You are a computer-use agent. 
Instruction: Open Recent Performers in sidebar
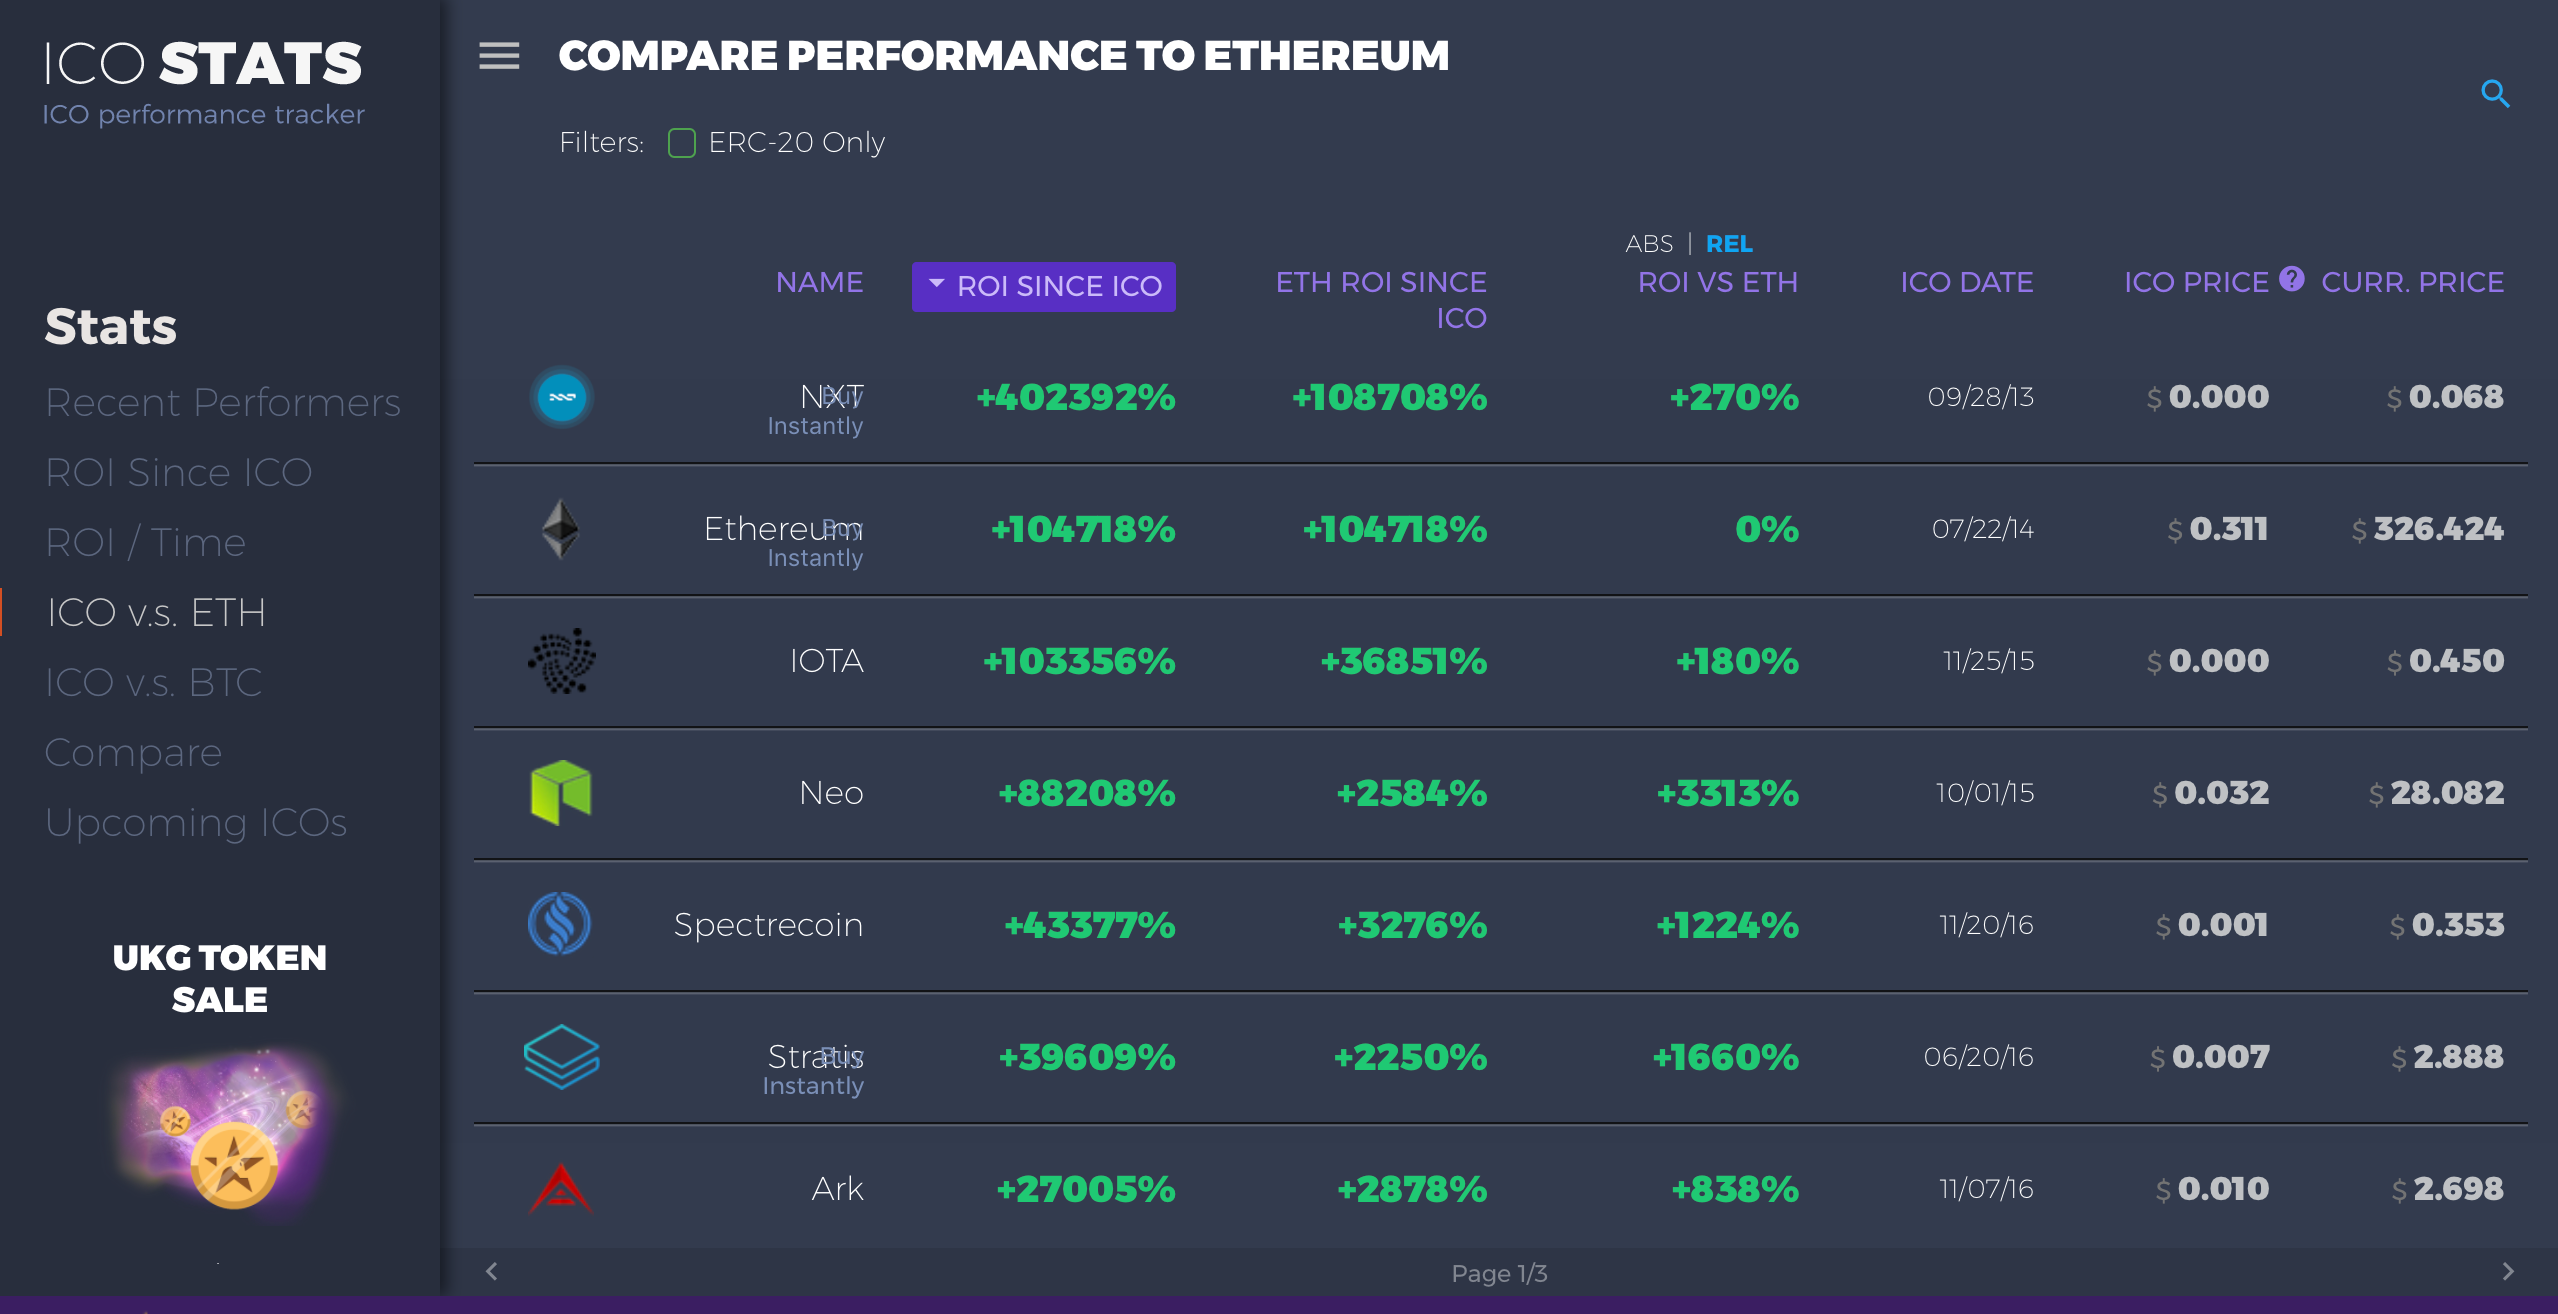[x=223, y=402]
